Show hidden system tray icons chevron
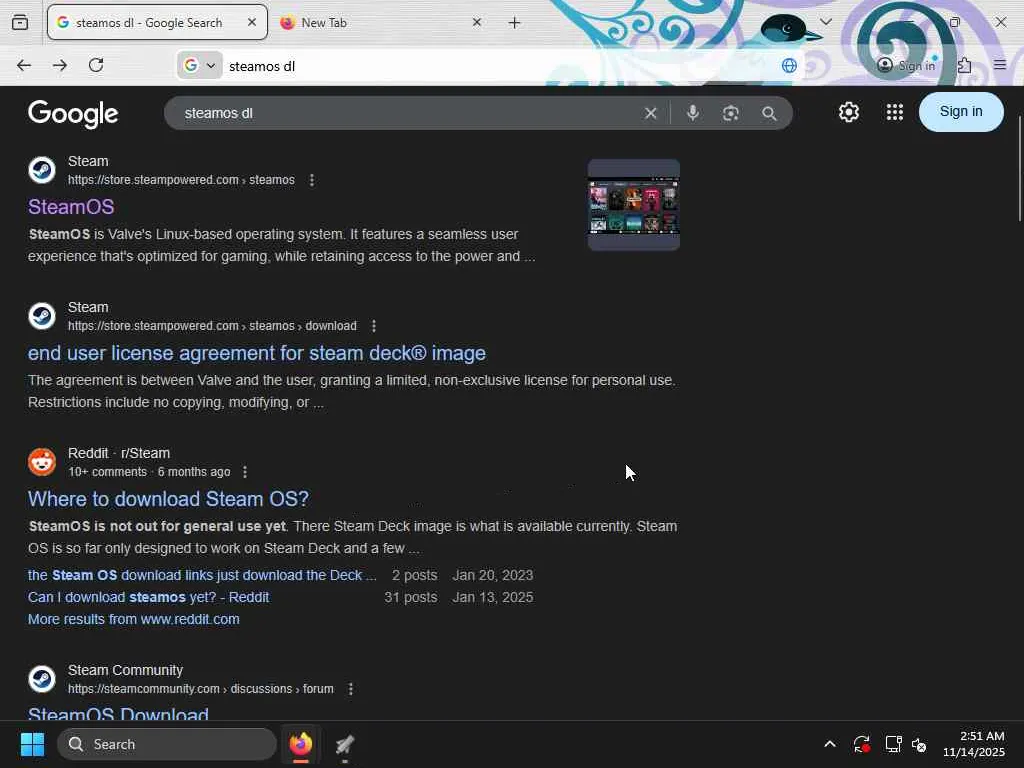 [829, 744]
